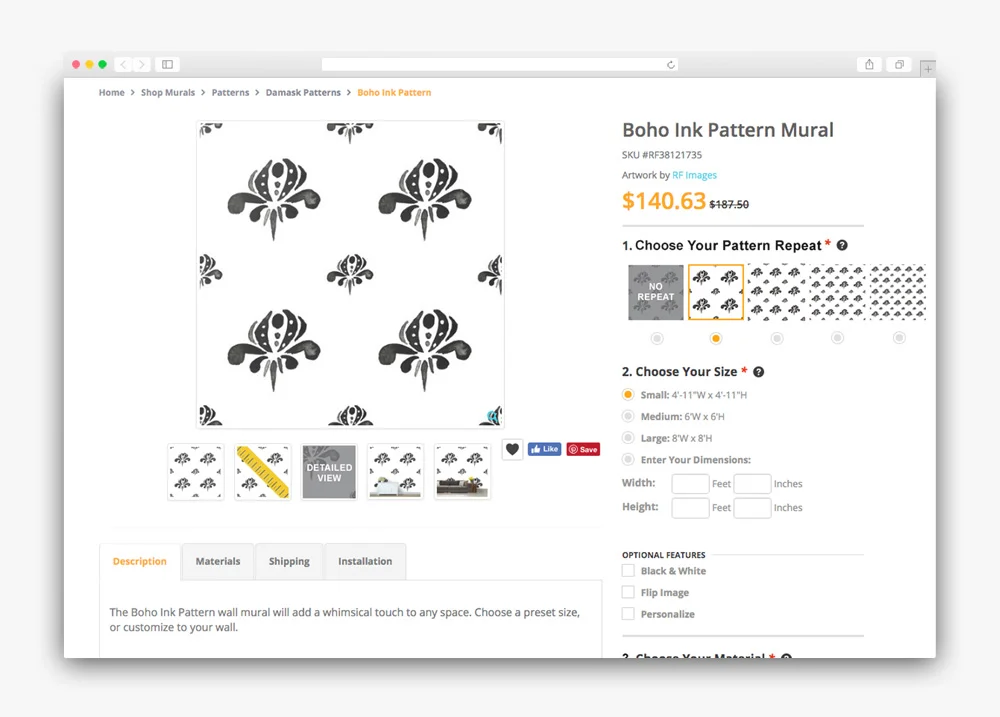Select the No Repeat pattern radio
The image size is (1000, 717).
657,338
